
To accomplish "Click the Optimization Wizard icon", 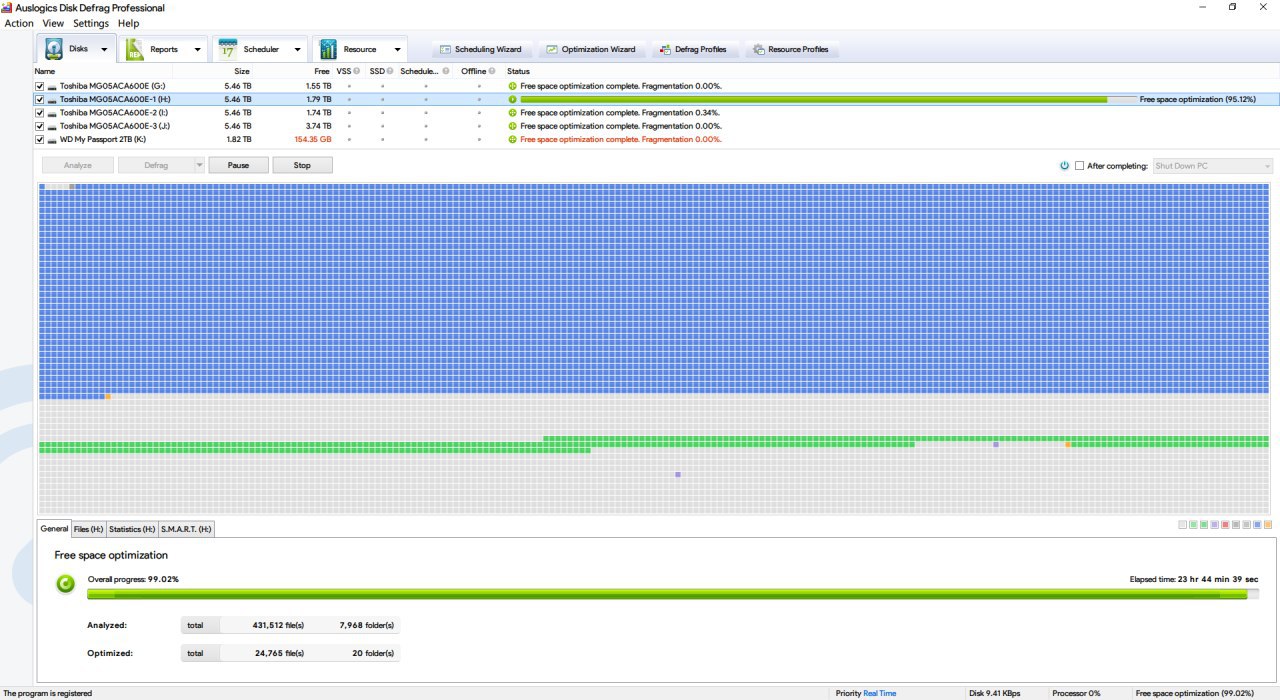I will pos(552,49).
